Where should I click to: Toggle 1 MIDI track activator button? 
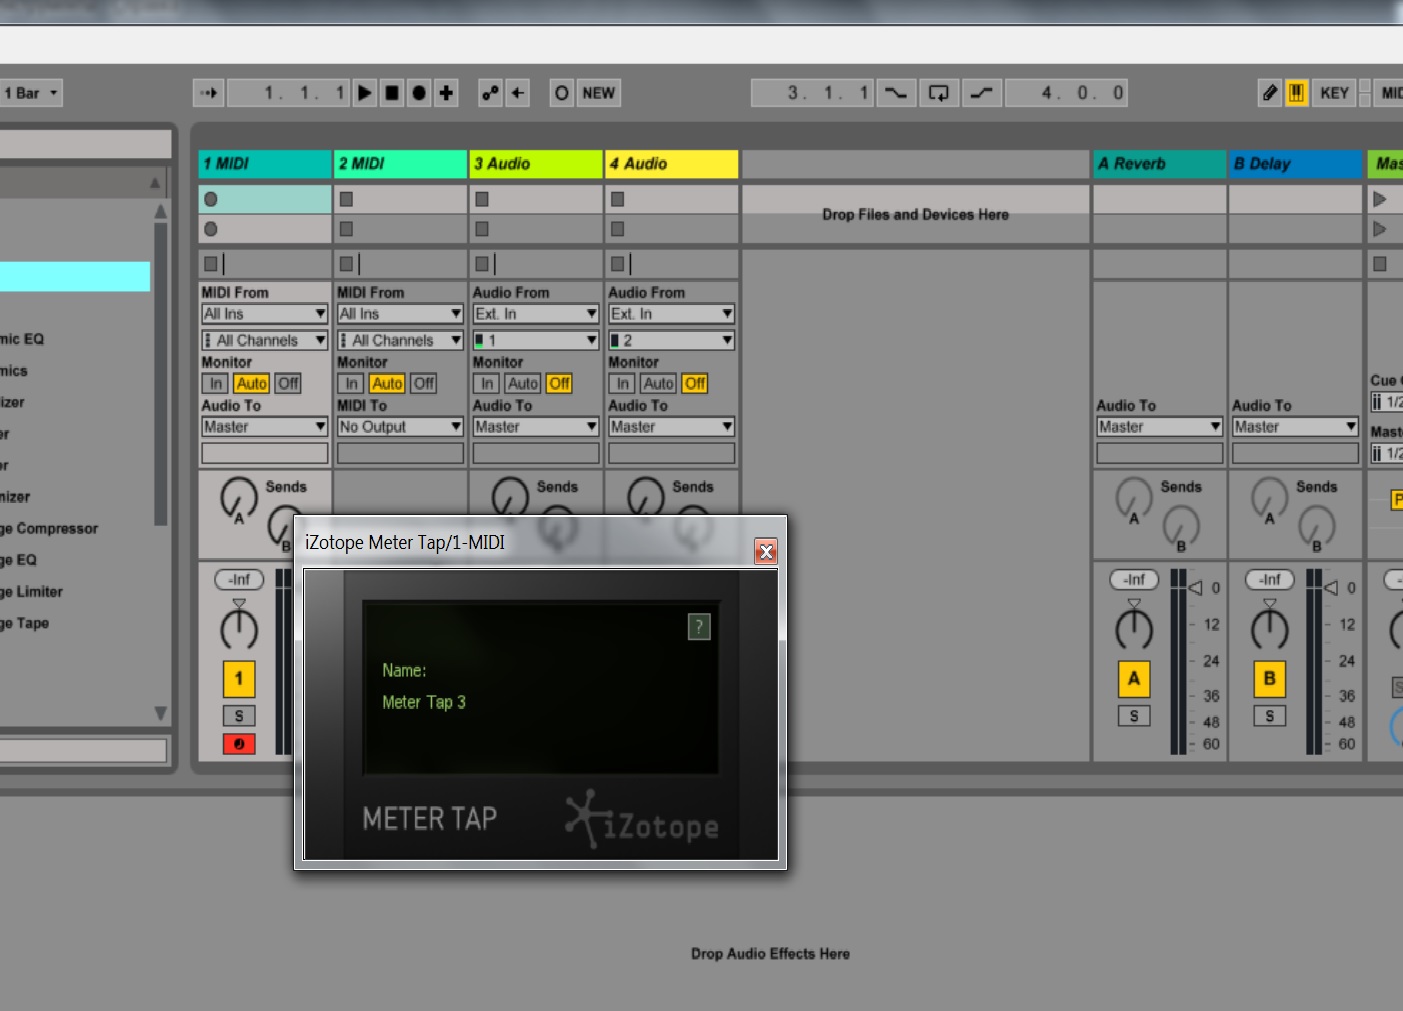pyautogui.click(x=239, y=679)
